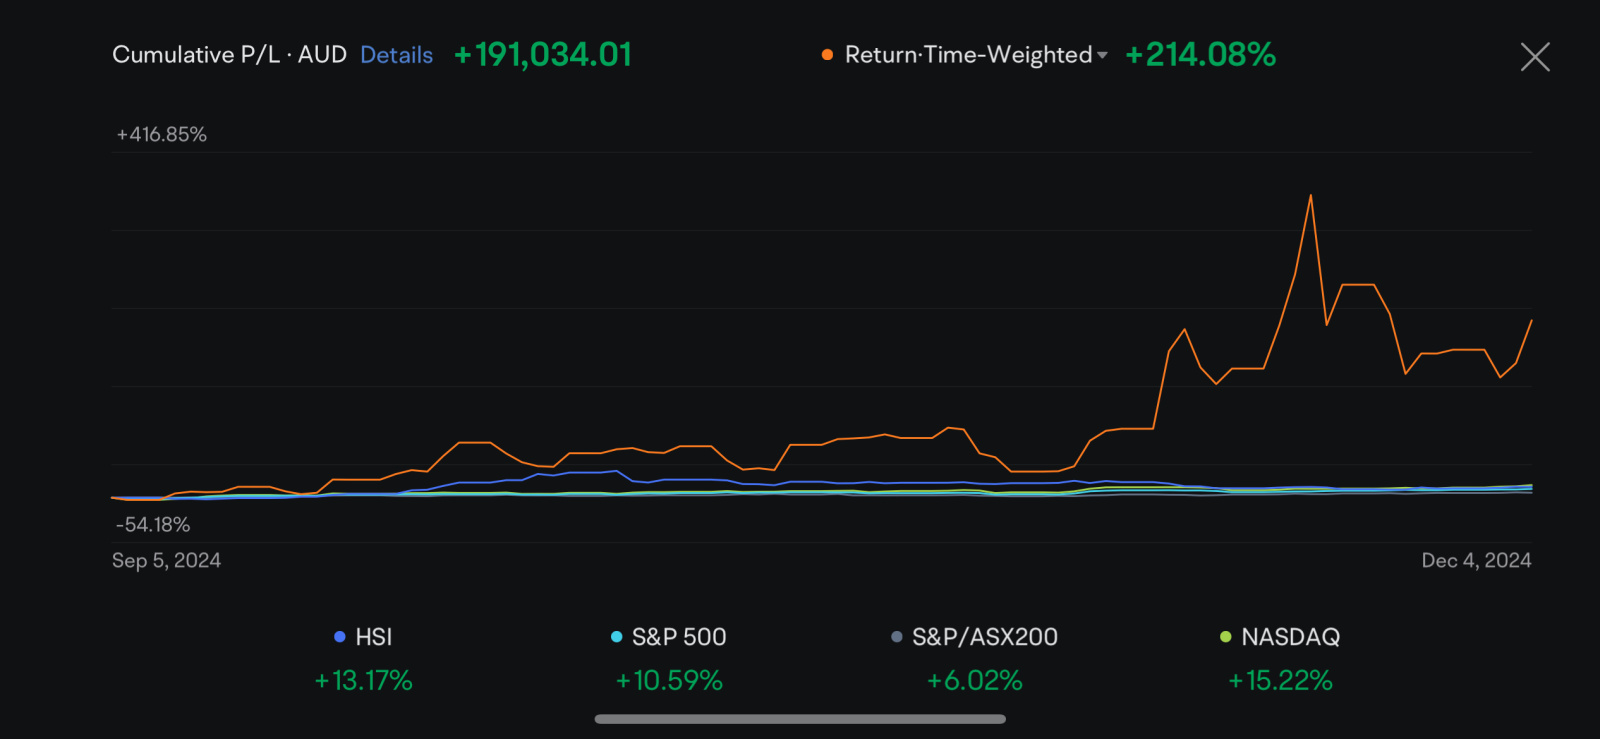Click the Dec 4, 2024 end date label
The image size is (1600, 739).
point(1476,561)
